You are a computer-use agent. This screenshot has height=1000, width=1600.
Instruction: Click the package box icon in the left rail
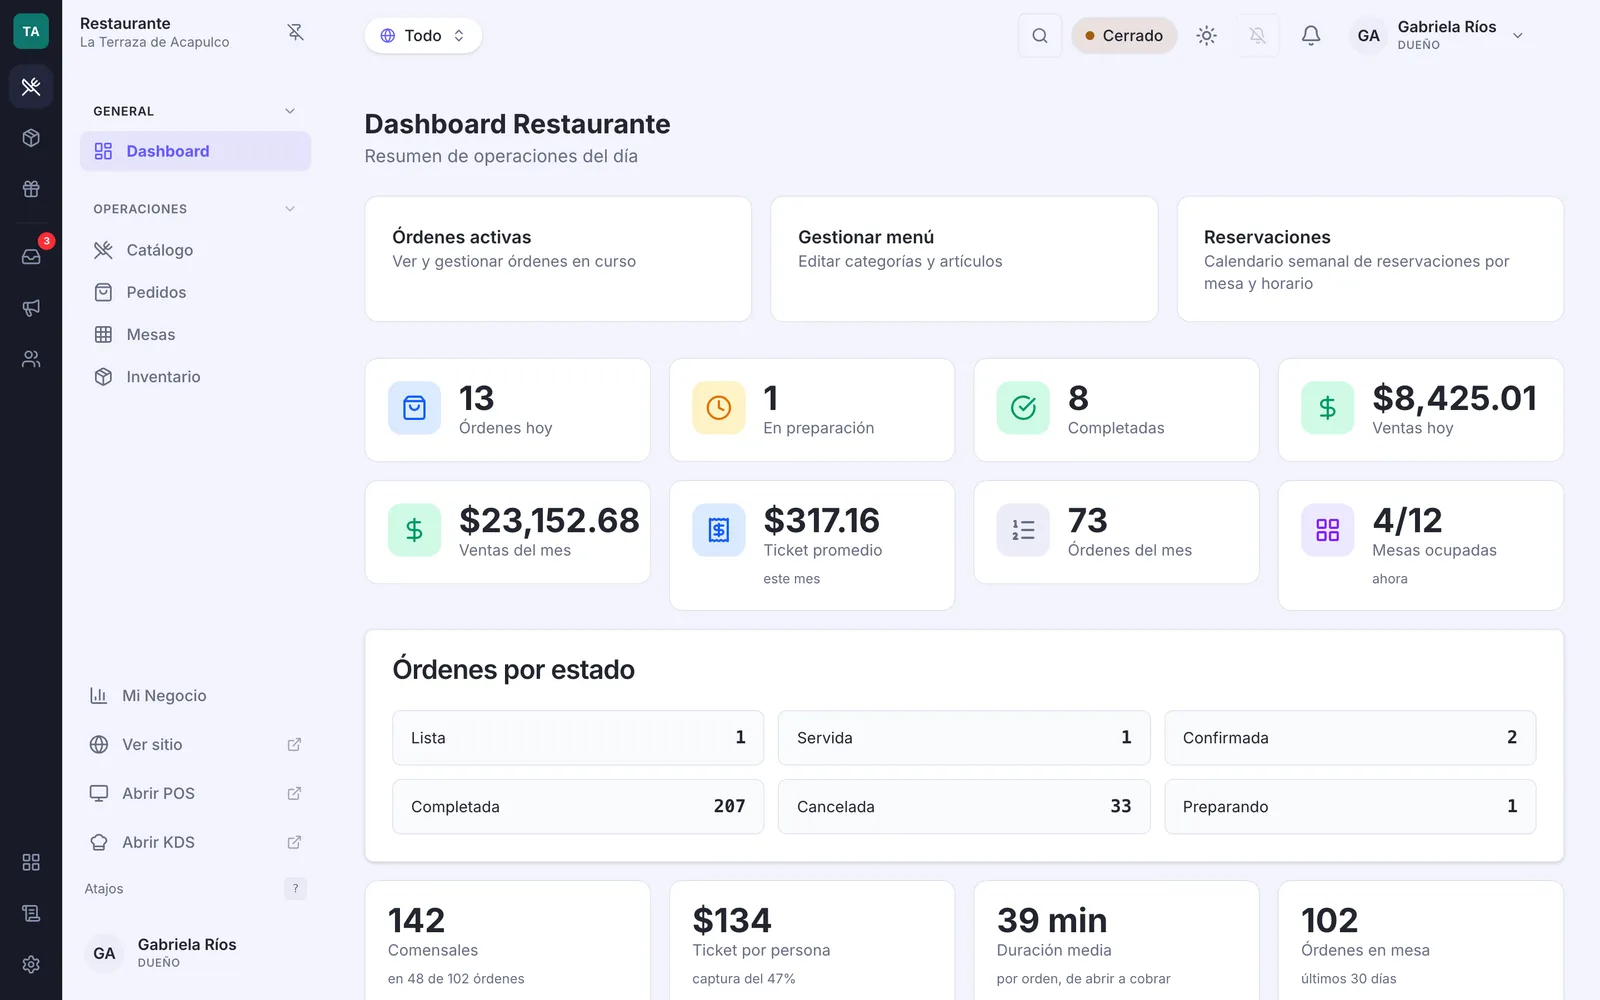pyautogui.click(x=31, y=138)
